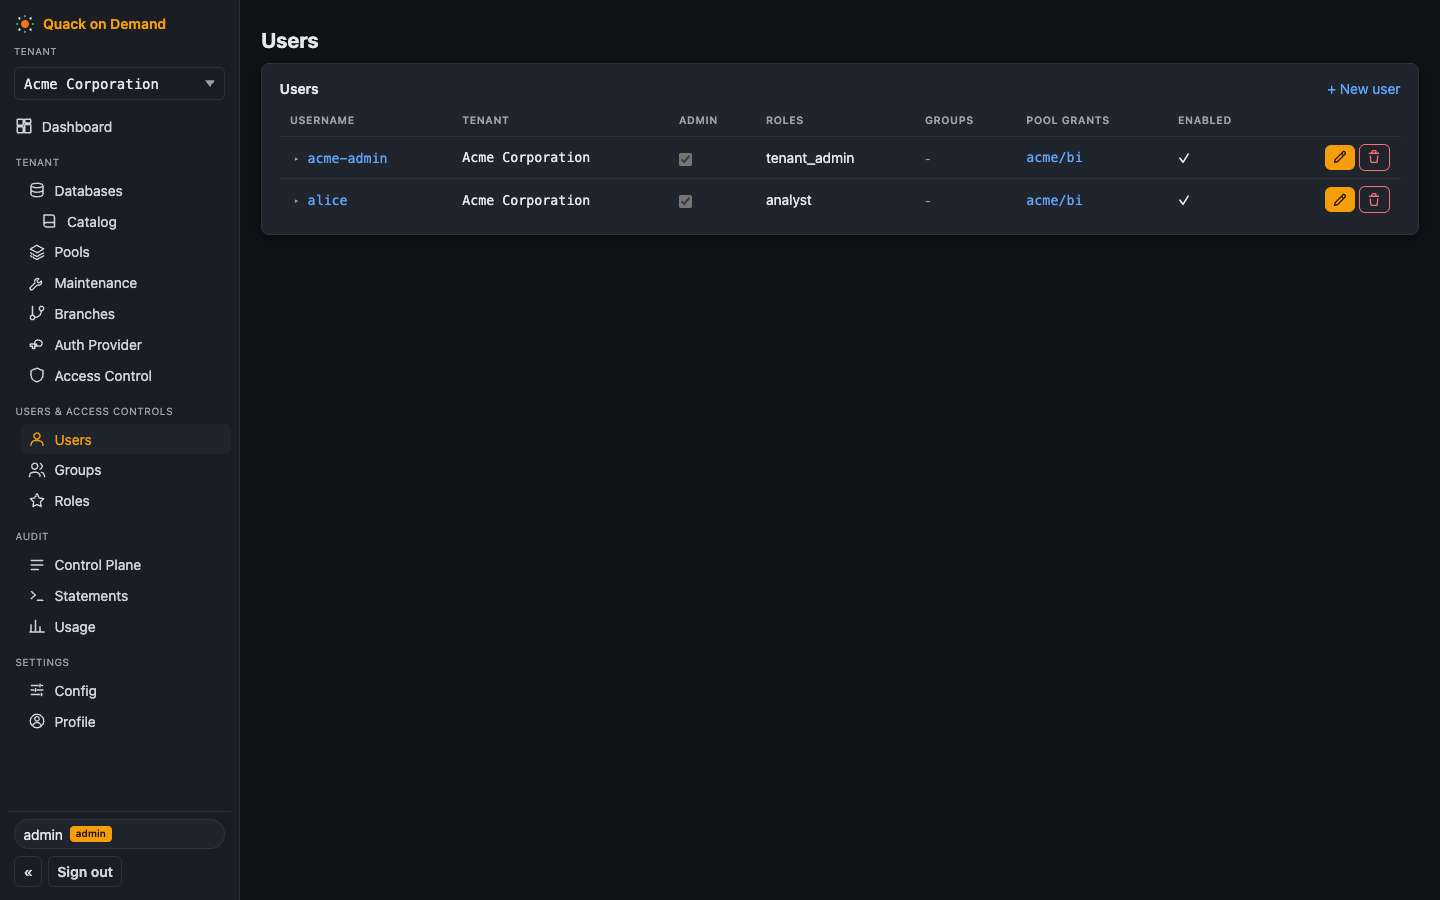This screenshot has height=900, width=1440.
Task: Expand the acme-admin row triangle
Action: click(x=296, y=159)
